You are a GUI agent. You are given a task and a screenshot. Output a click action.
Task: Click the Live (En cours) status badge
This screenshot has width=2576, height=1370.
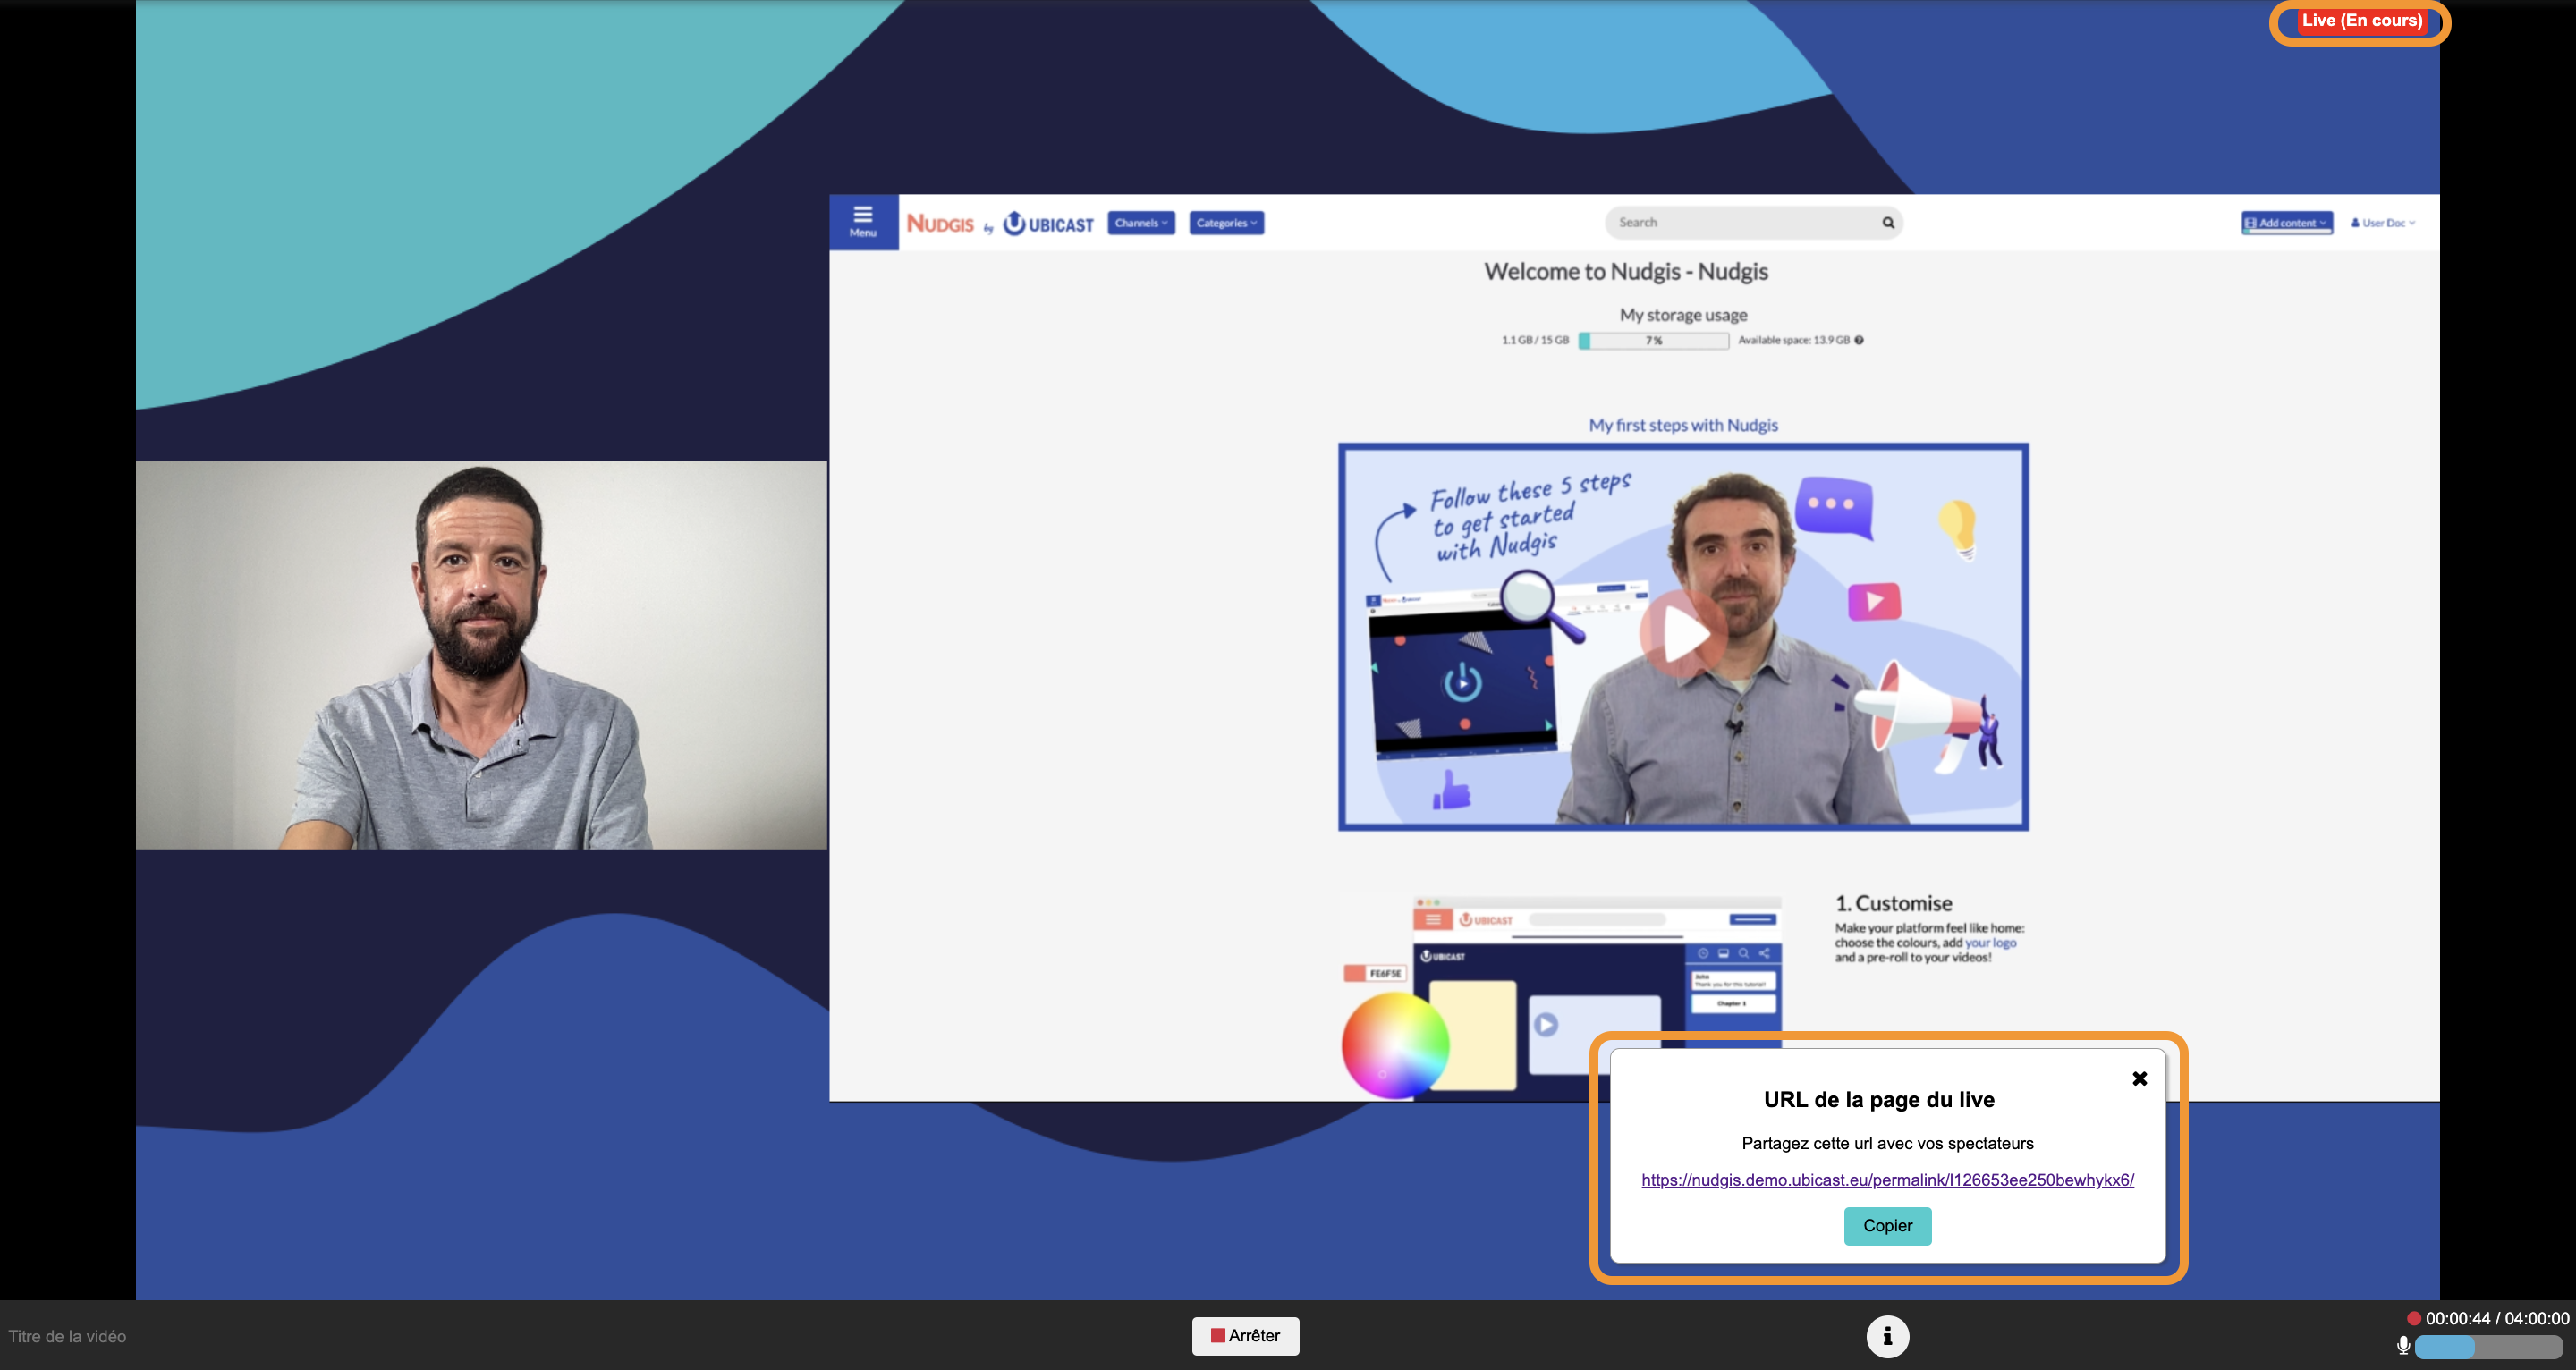[2362, 21]
